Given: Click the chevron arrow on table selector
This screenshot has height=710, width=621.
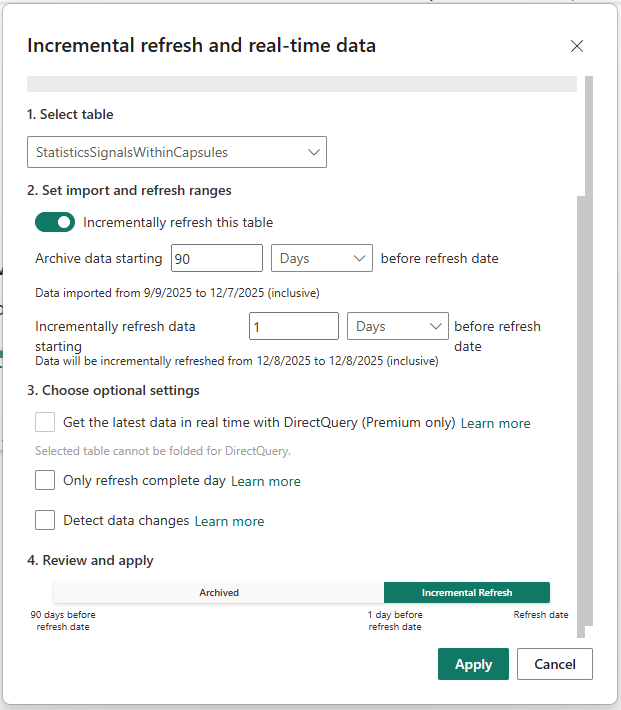Looking at the screenshot, I should pos(314,152).
